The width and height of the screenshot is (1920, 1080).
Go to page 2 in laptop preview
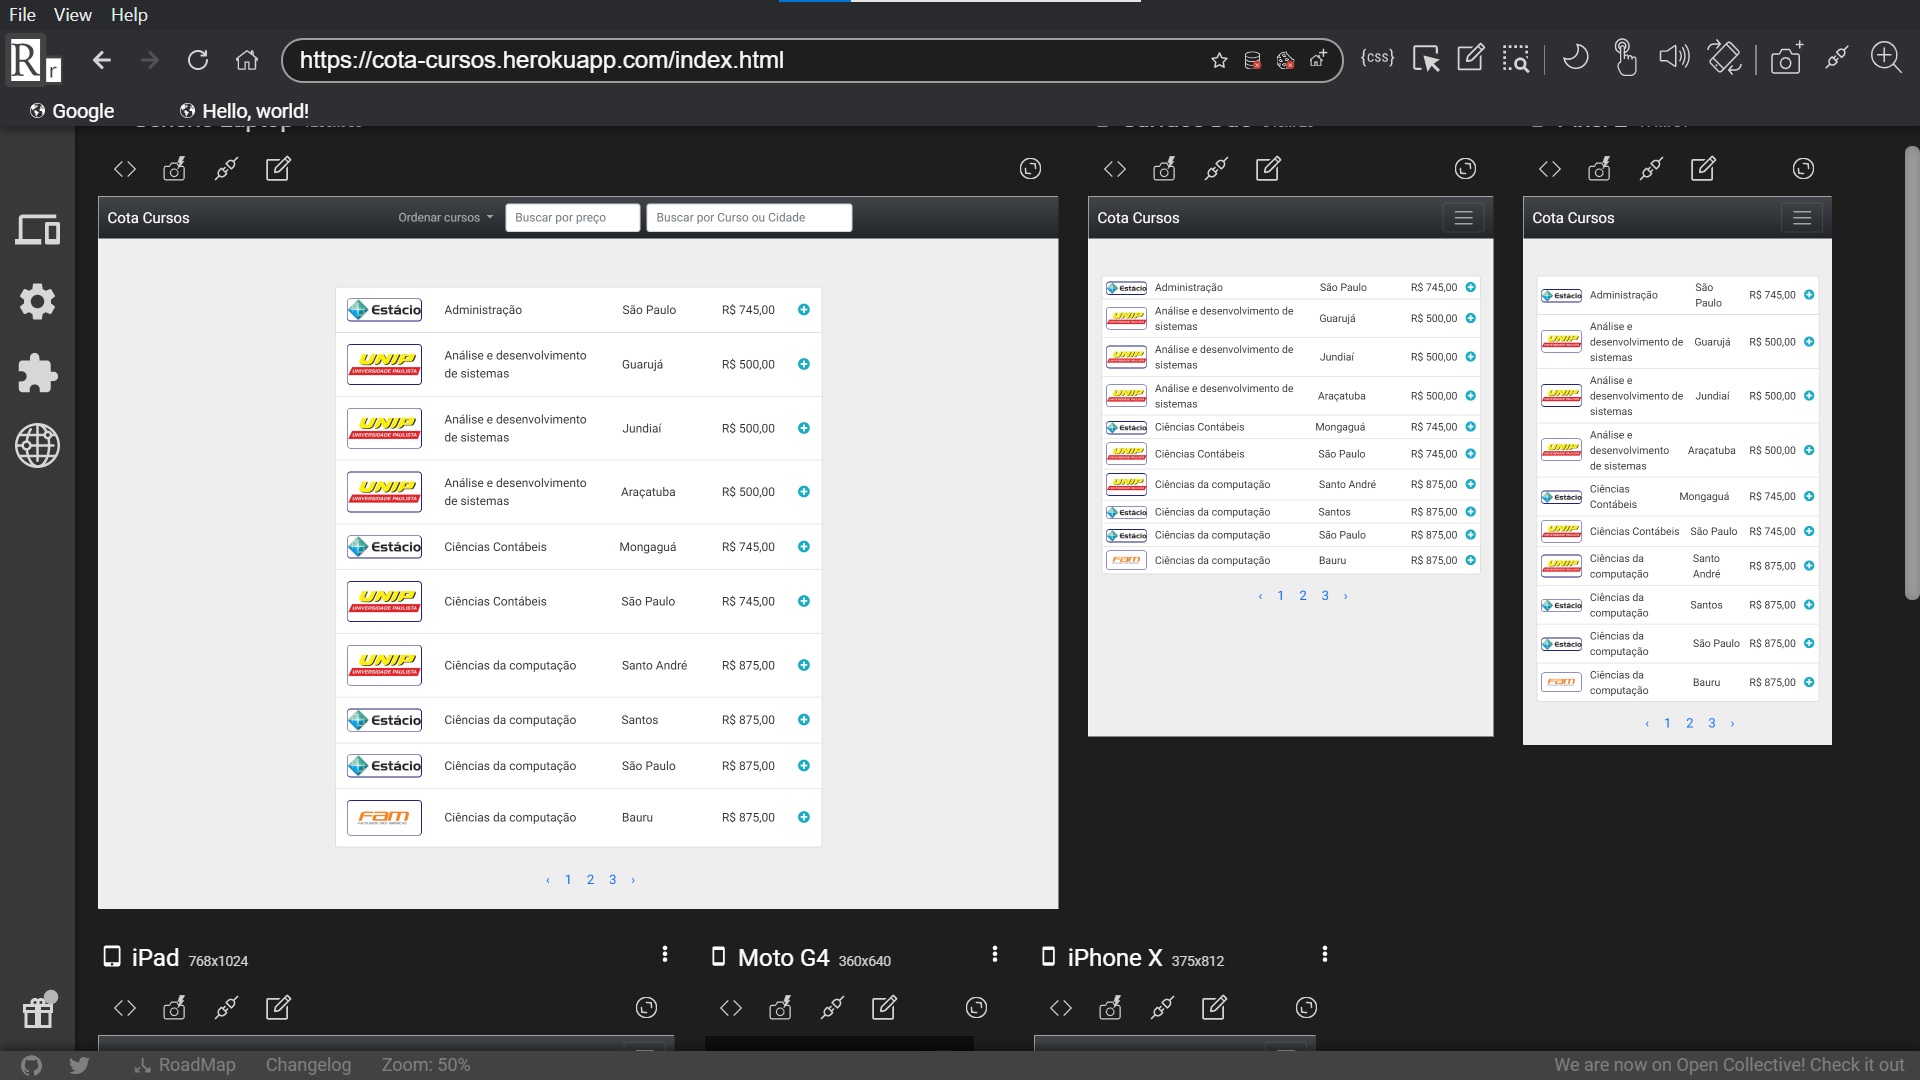pyautogui.click(x=590, y=880)
